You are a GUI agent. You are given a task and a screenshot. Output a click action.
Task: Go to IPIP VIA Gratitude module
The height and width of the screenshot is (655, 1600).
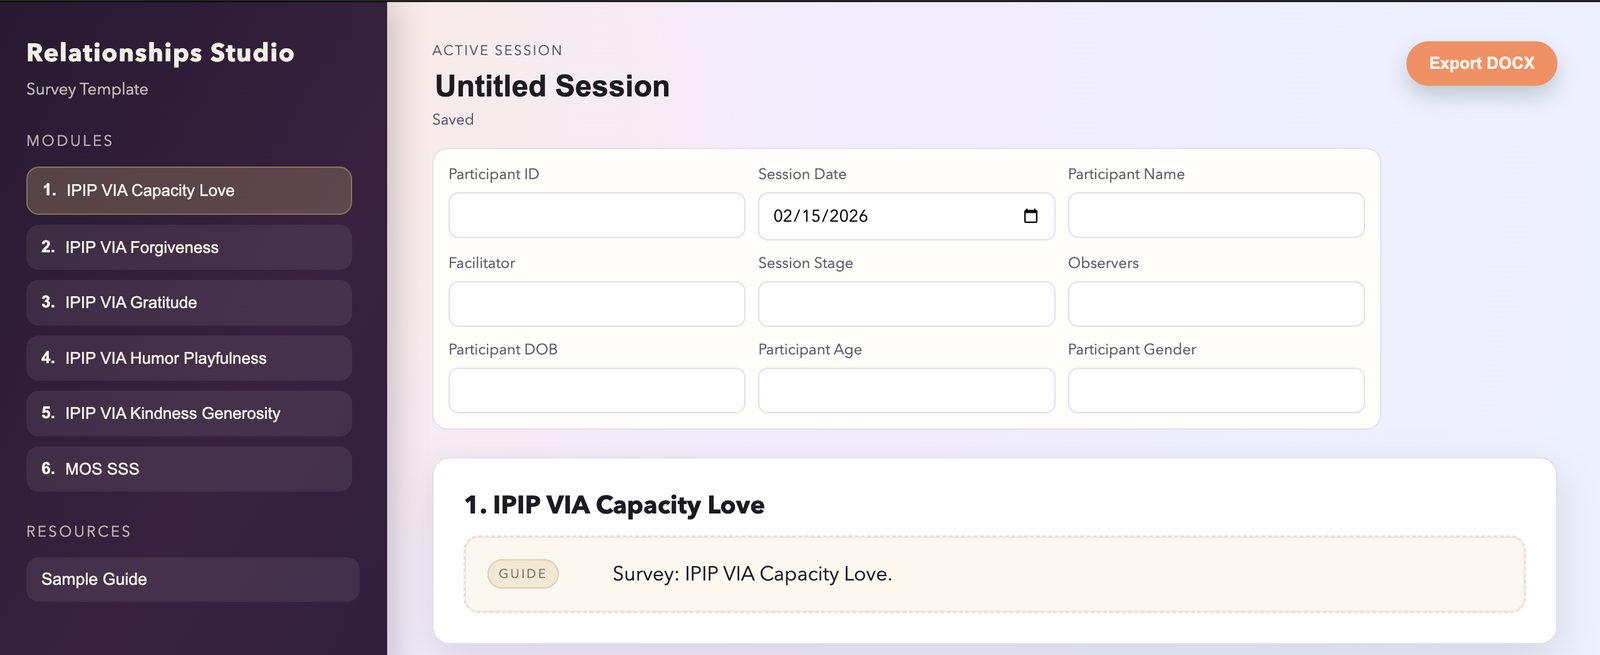coord(189,302)
